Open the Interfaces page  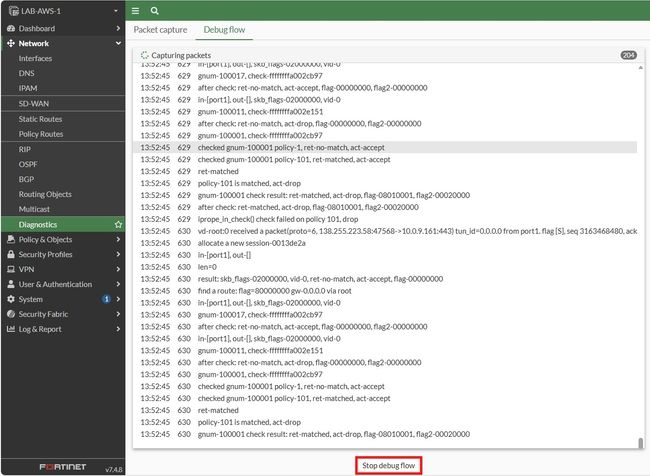coord(35,58)
